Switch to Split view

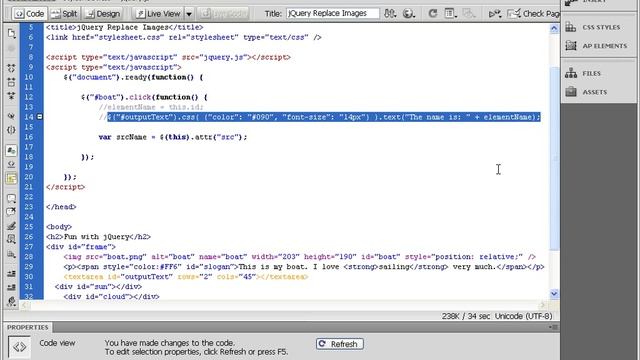64,14
